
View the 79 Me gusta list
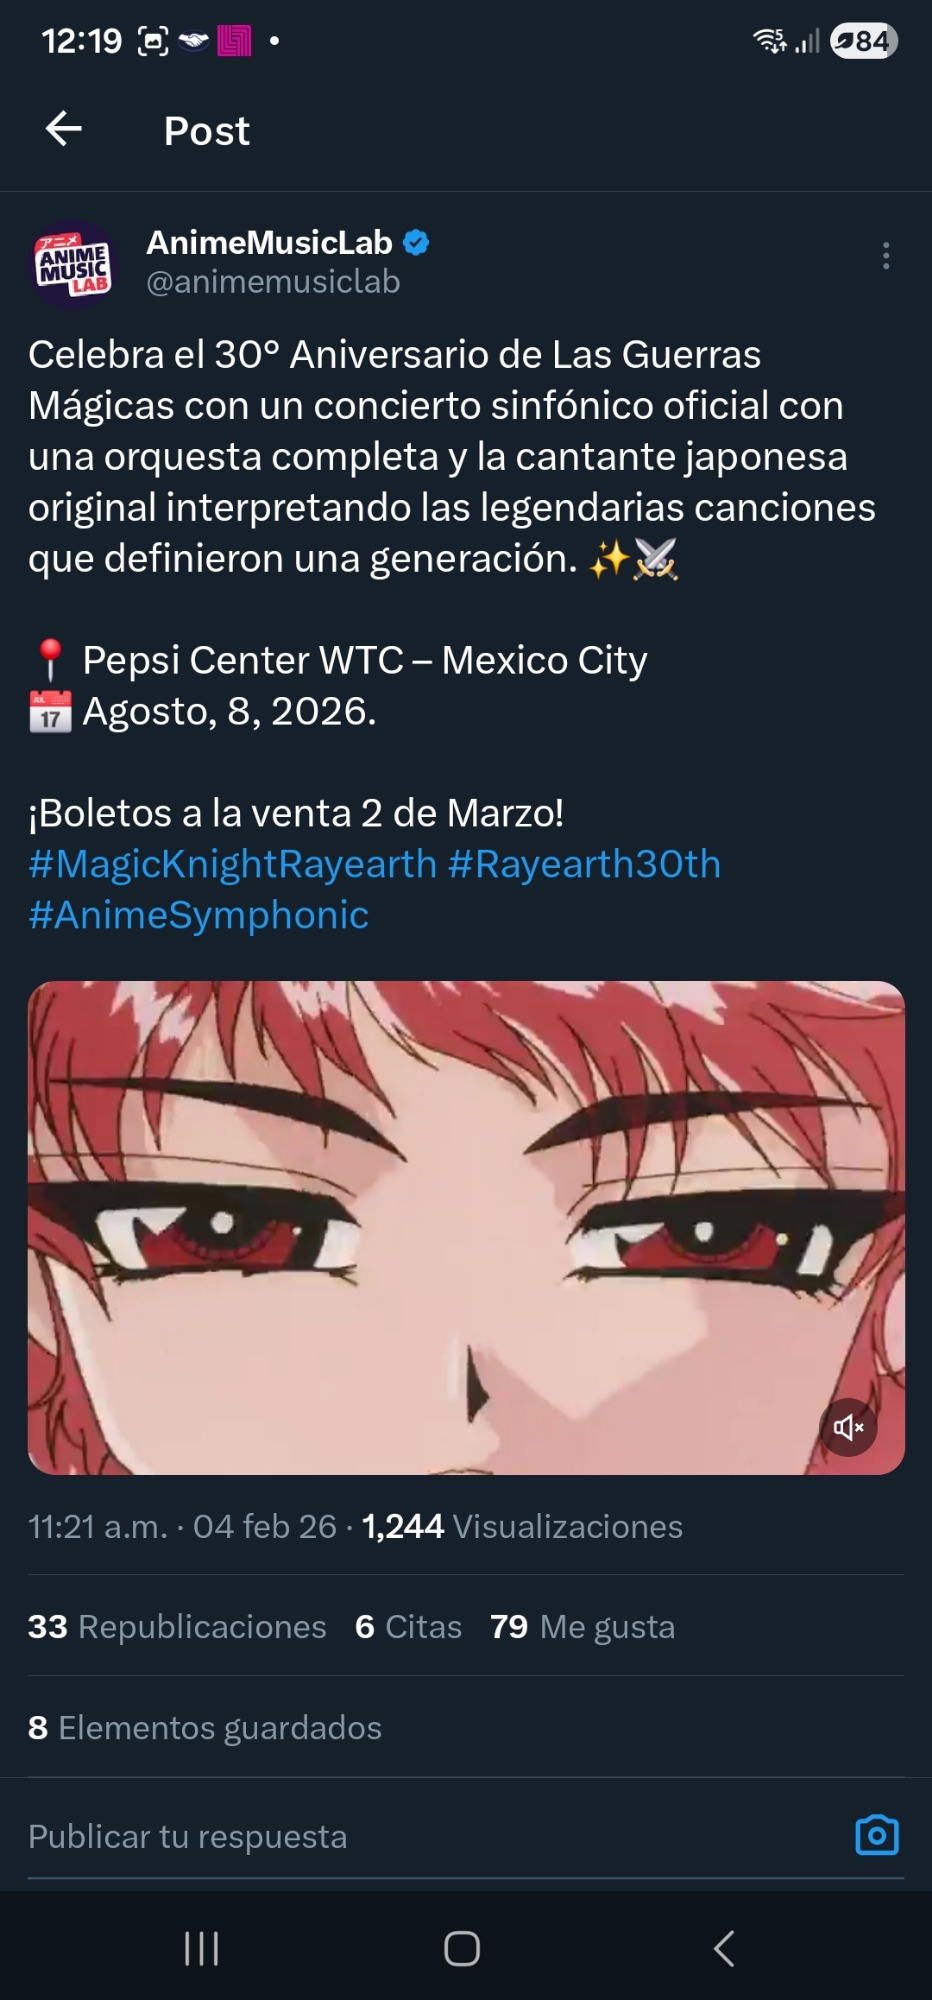(x=582, y=1627)
